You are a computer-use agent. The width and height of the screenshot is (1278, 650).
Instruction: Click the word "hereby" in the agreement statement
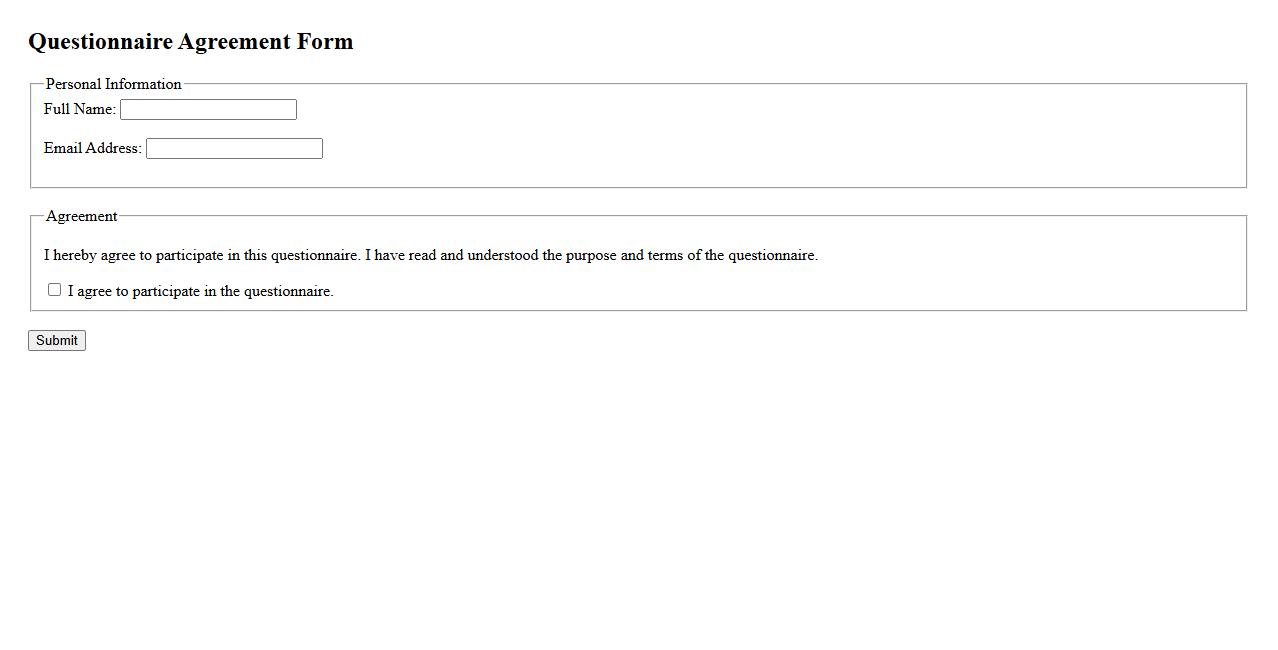pos(74,255)
